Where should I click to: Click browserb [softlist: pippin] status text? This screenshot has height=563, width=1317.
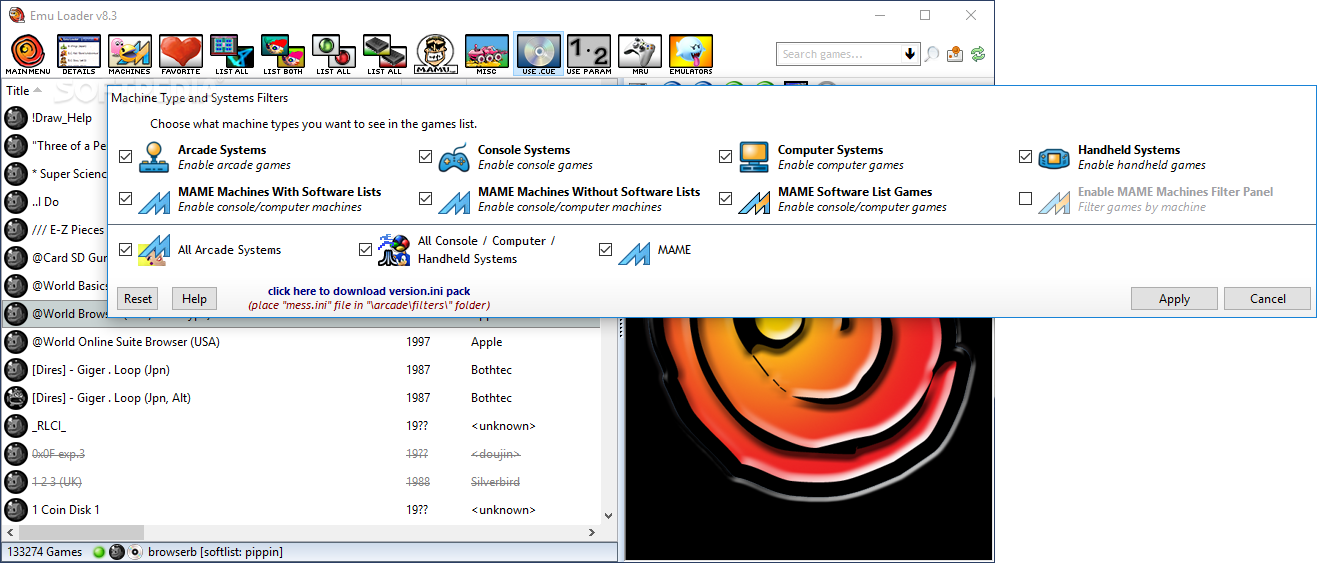[215, 552]
